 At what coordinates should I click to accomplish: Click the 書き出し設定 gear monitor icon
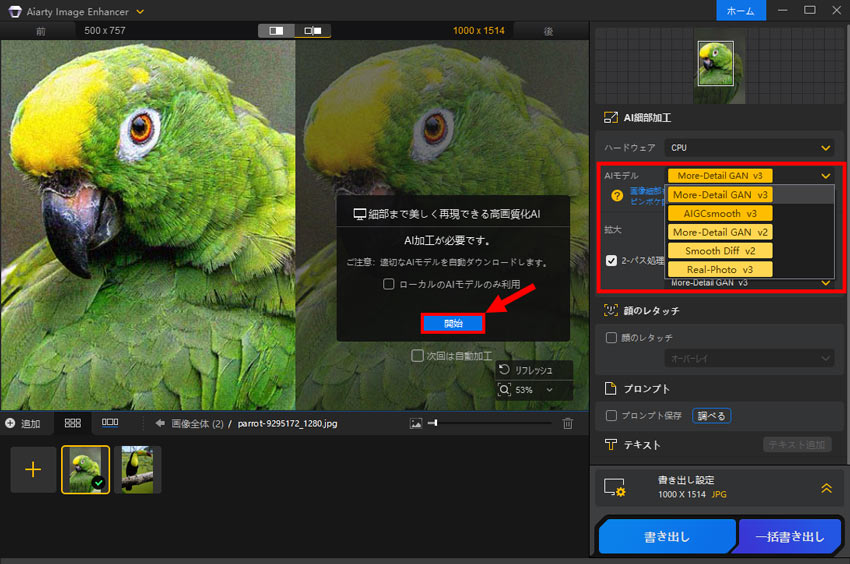point(615,487)
